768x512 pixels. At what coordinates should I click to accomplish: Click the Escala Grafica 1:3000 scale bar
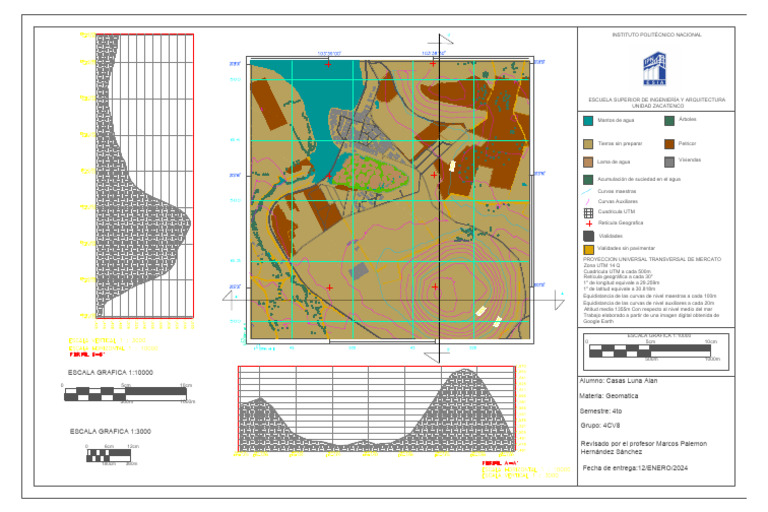[108, 456]
